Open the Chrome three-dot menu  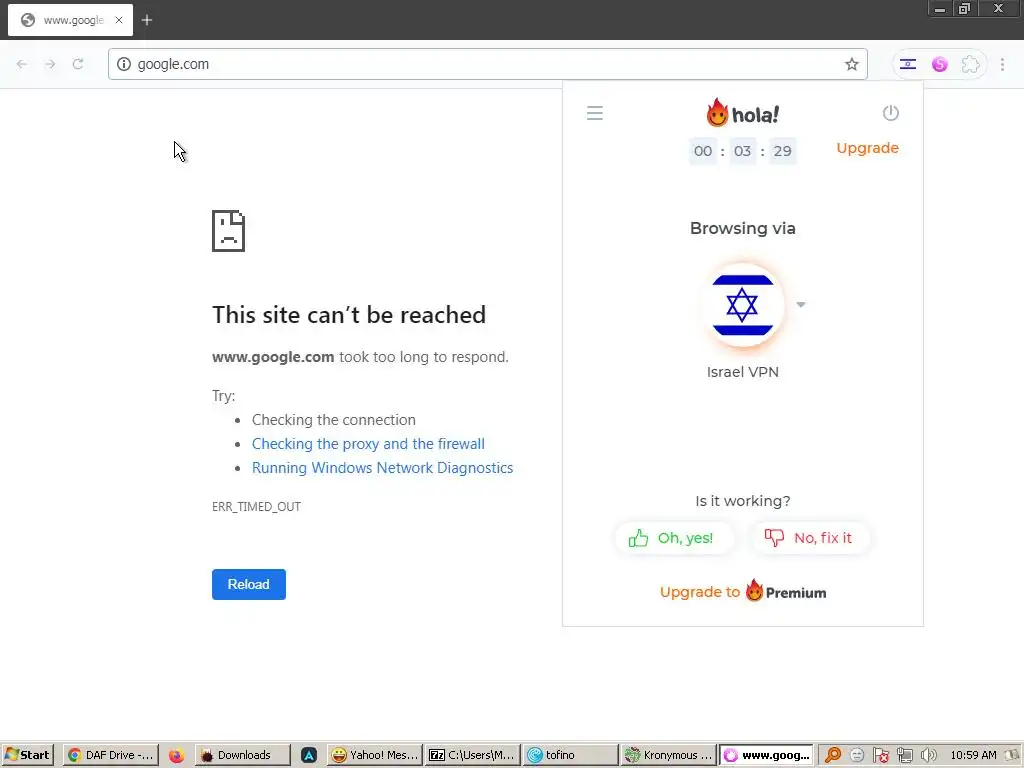[1002, 64]
